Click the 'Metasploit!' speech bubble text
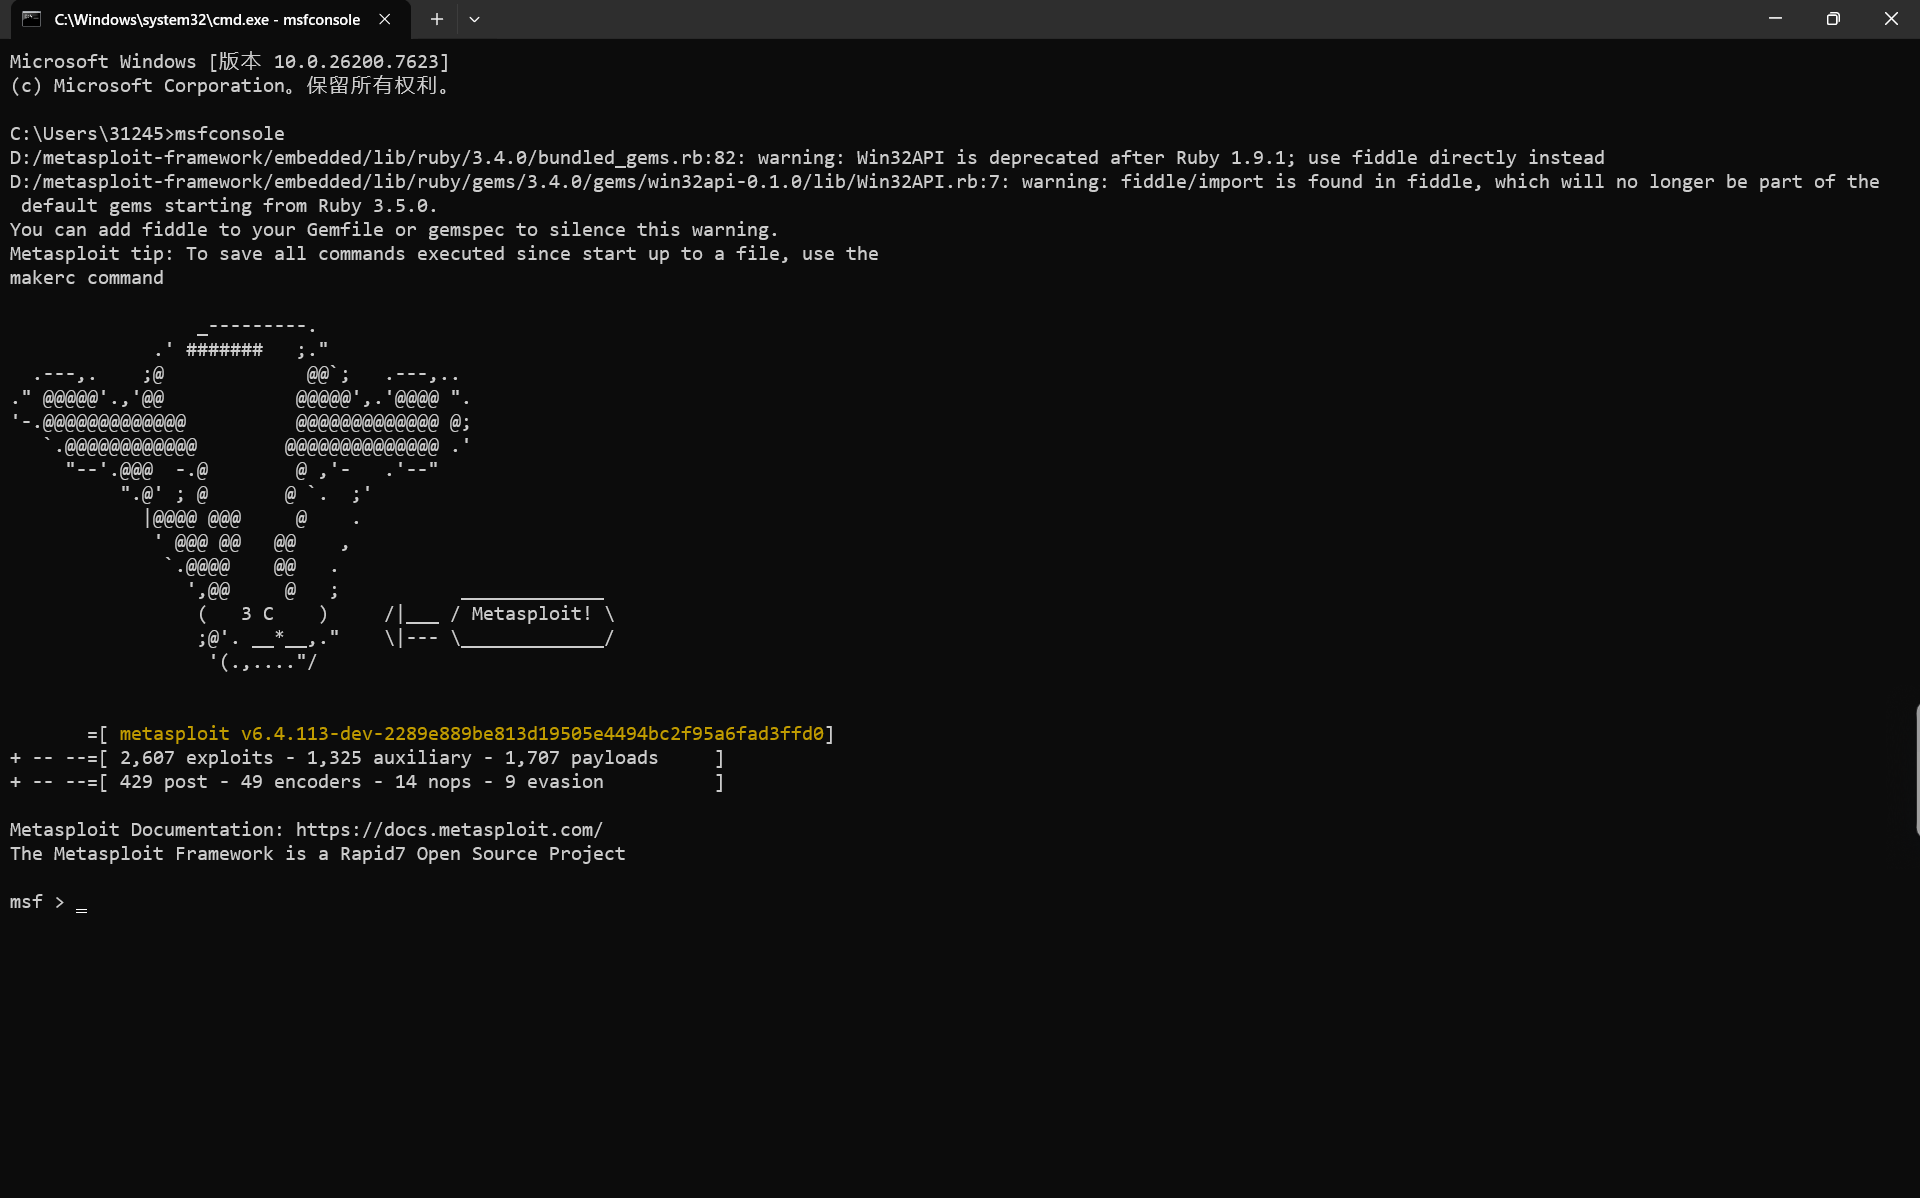The image size is (1920, 1198). (x=531, y=614)
